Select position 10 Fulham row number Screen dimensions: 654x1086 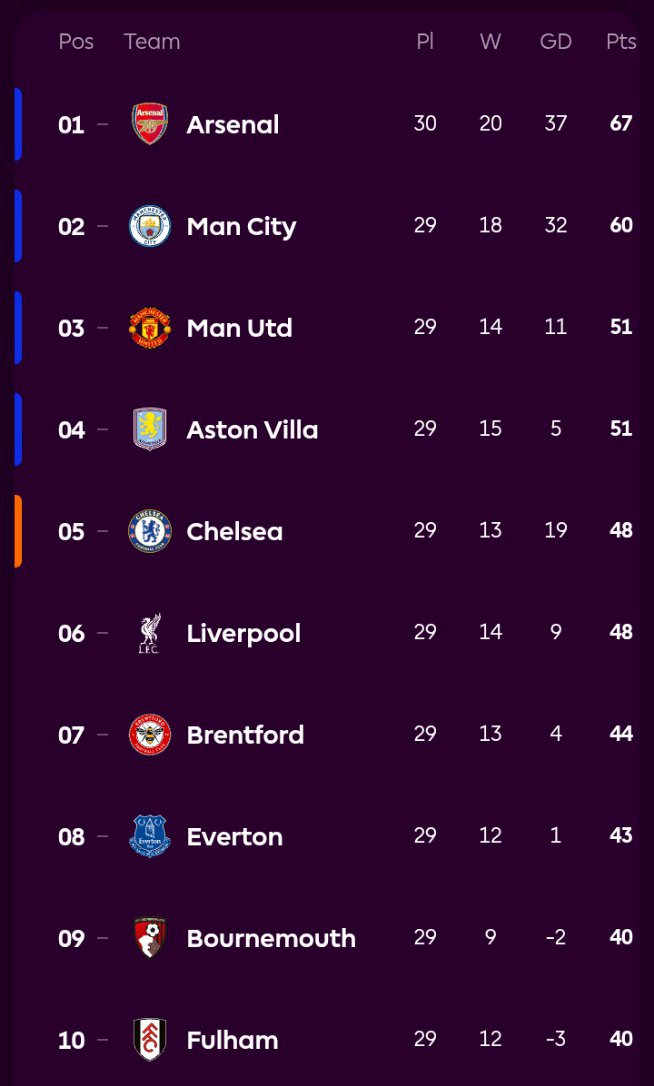(71, 1040)
